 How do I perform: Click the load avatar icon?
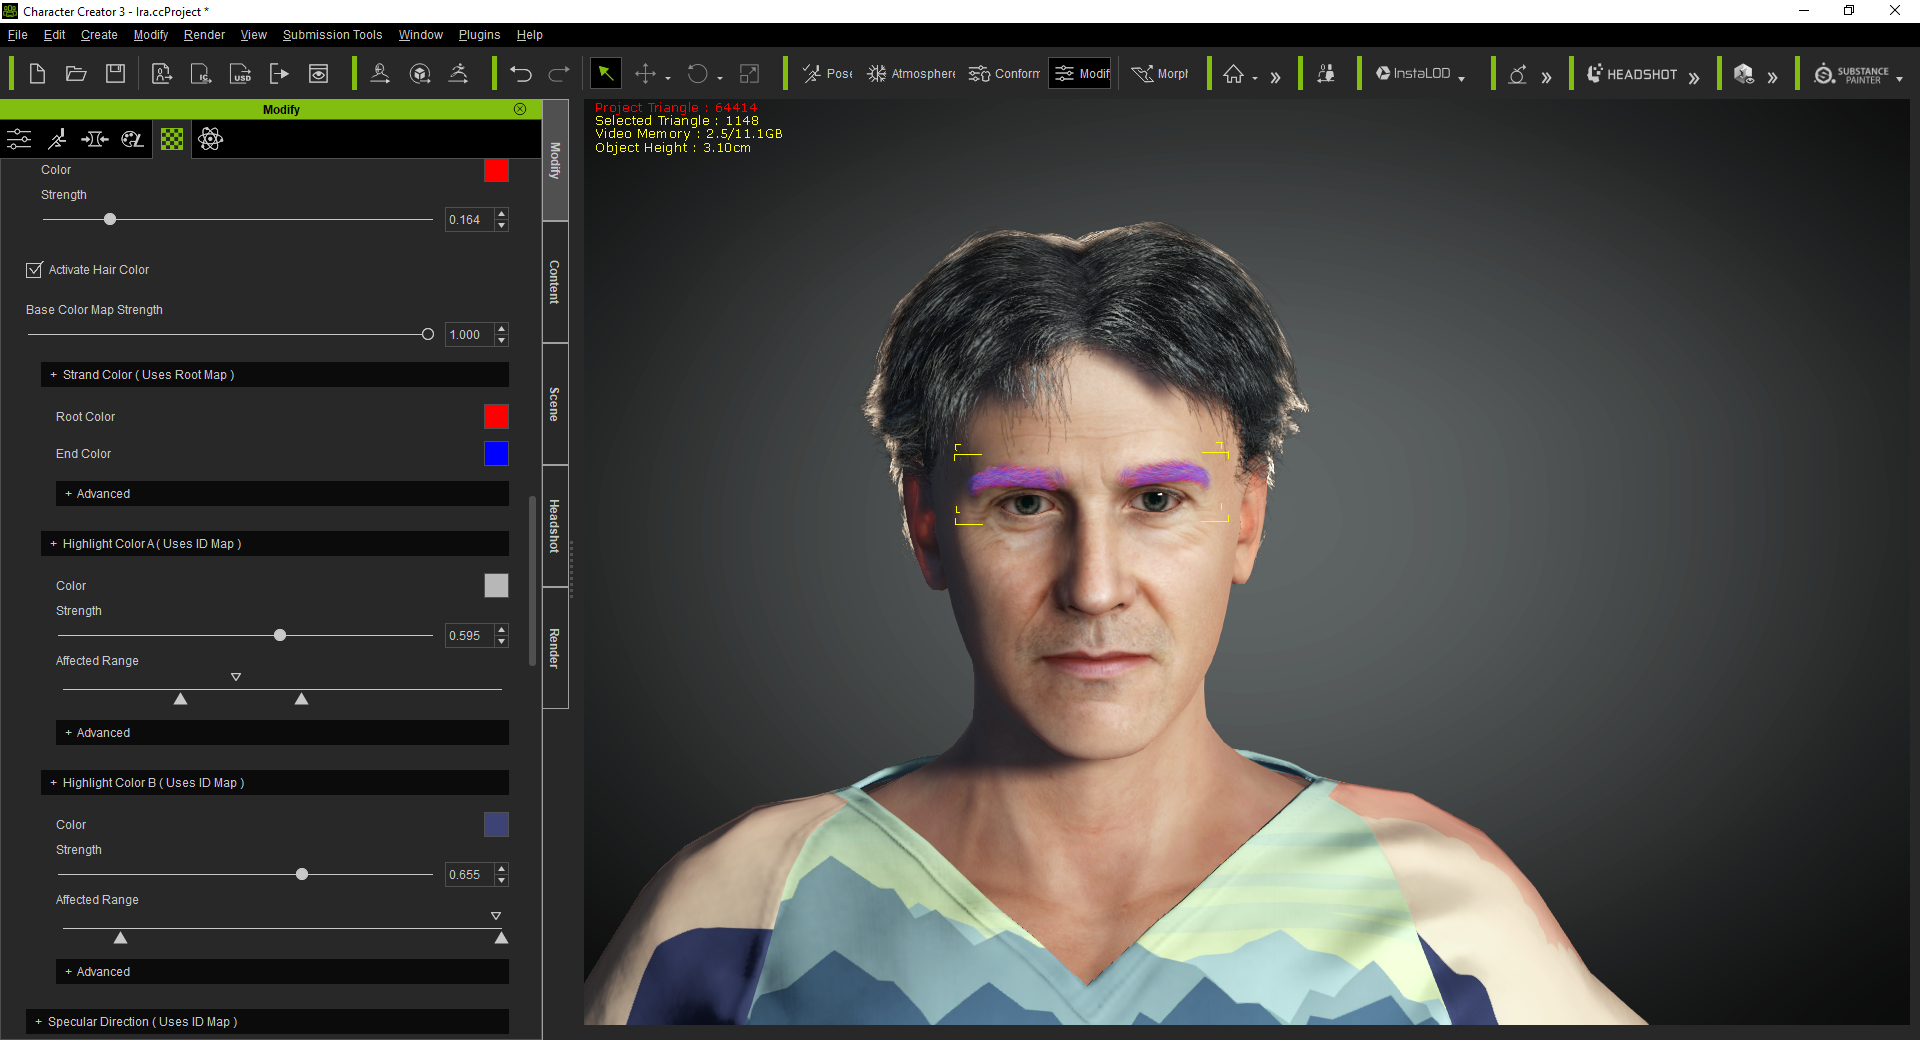click(x=380, y=74)
